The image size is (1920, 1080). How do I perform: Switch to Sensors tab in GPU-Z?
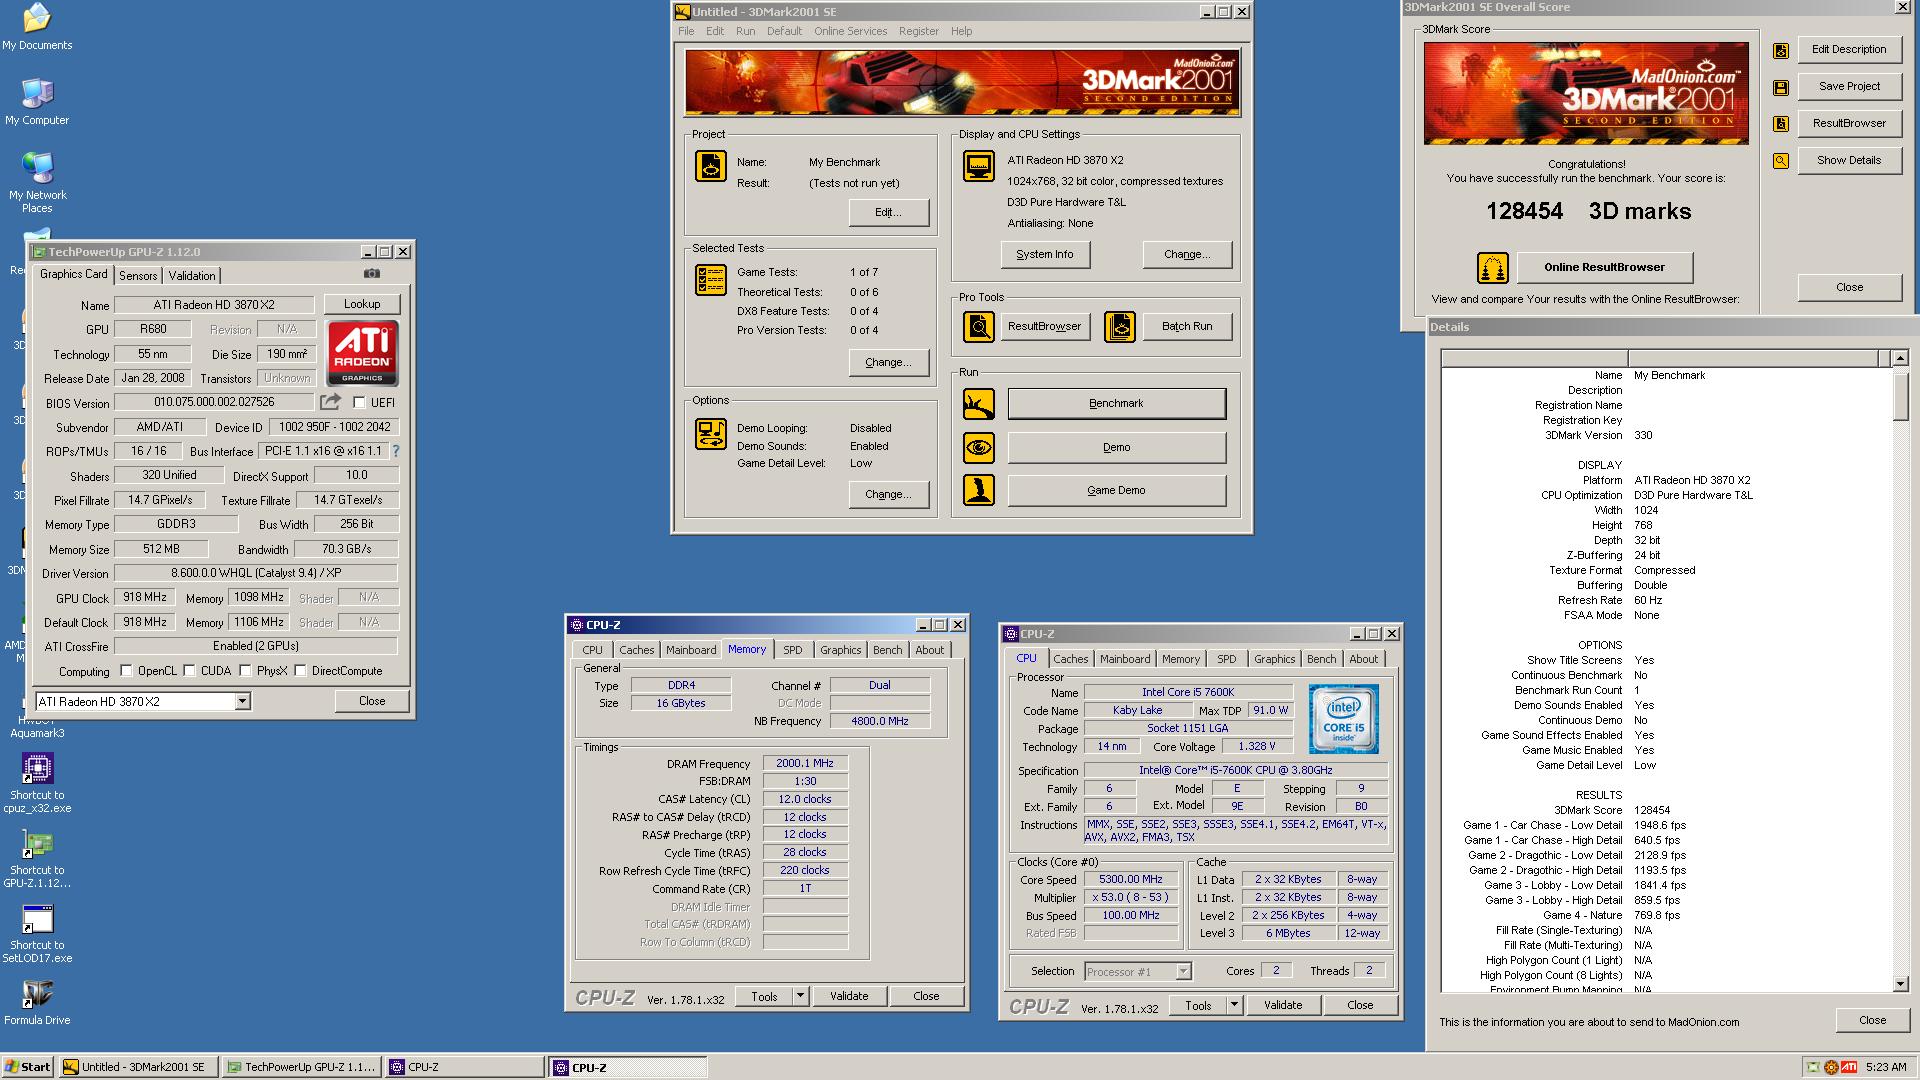[x=138, y=276]
